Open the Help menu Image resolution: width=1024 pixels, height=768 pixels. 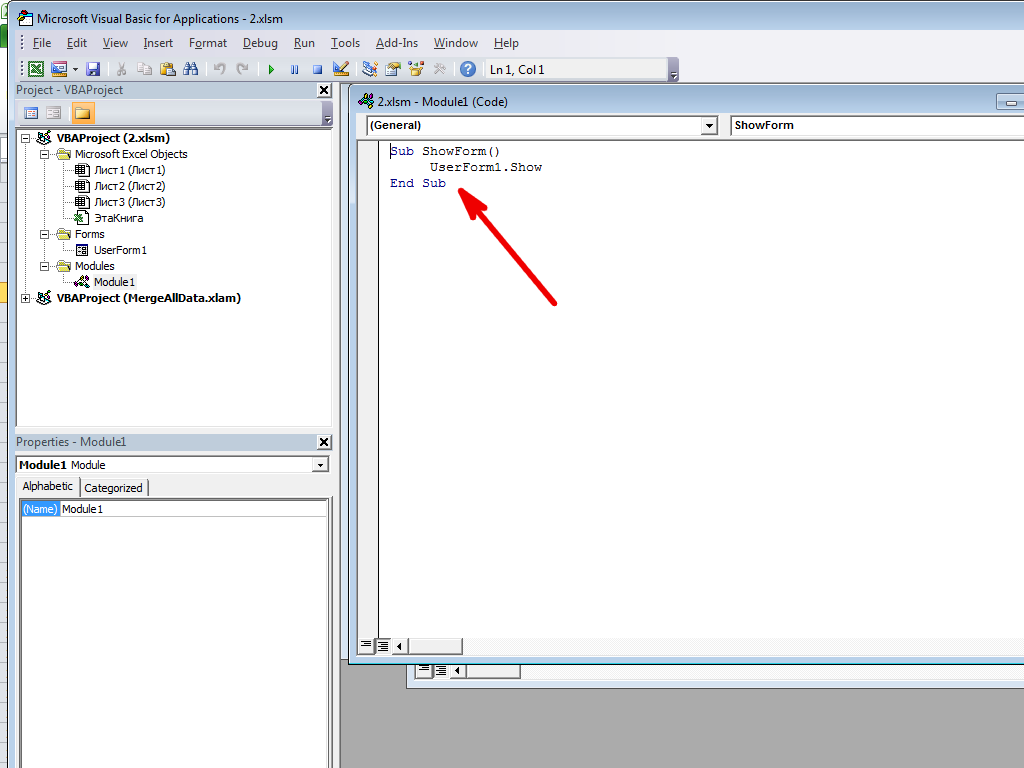(505, 43)
